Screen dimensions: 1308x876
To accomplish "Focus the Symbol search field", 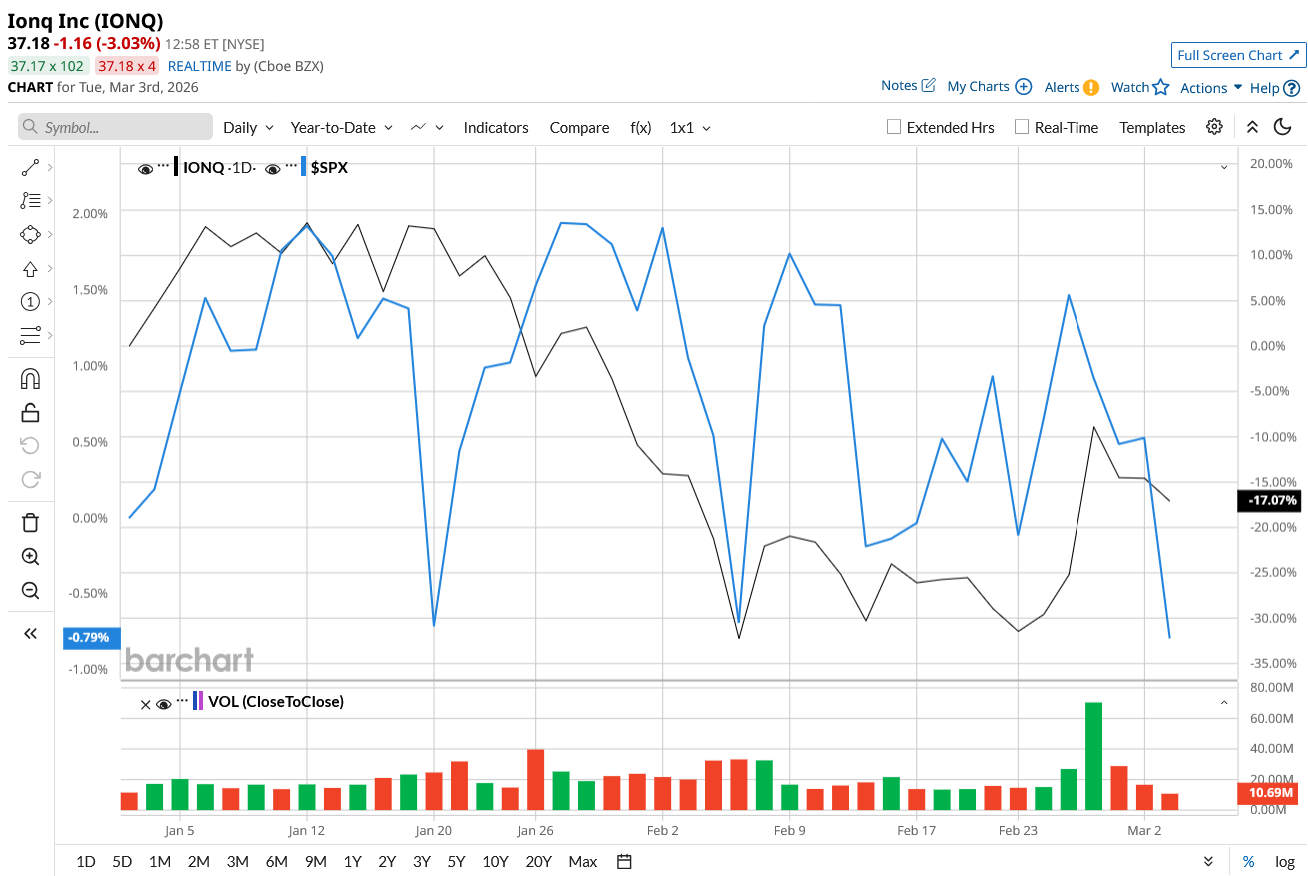I will (x=115, y=127).
